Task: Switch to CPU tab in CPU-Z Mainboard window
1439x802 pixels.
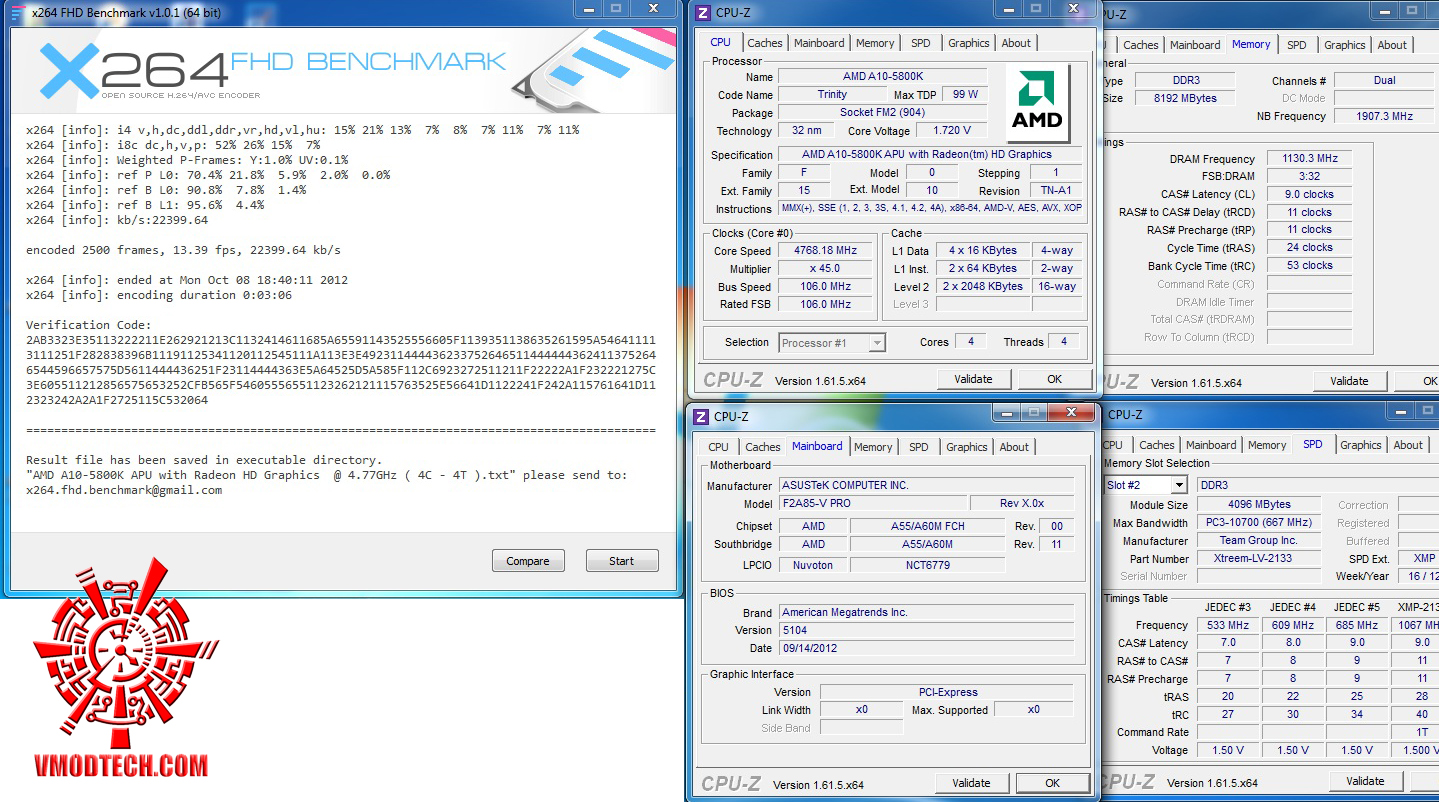Action: coord(718,447)
